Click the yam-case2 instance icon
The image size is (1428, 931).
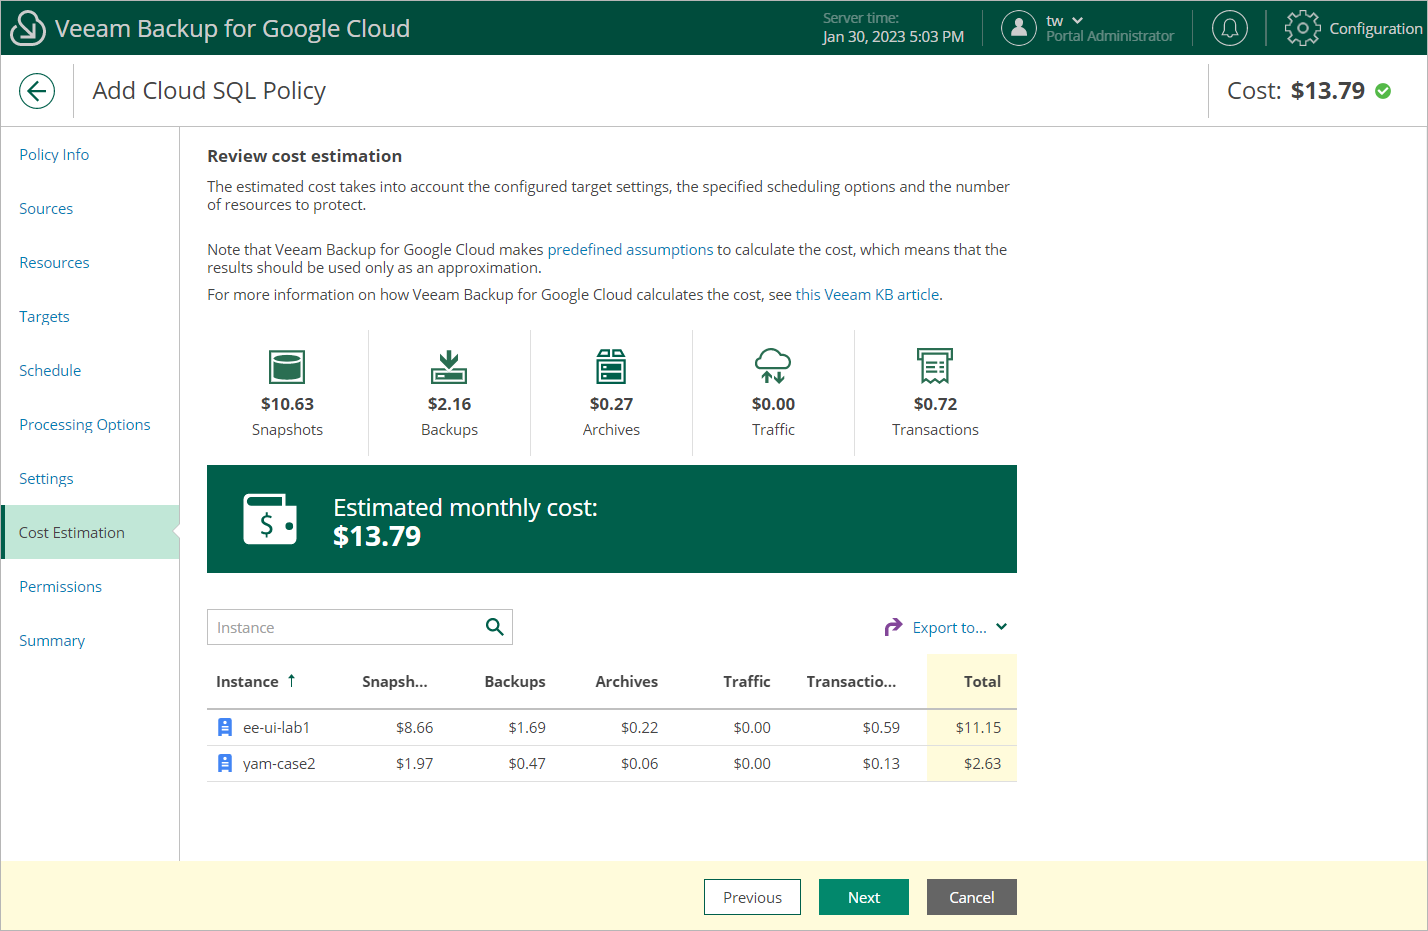click(225, 763)
